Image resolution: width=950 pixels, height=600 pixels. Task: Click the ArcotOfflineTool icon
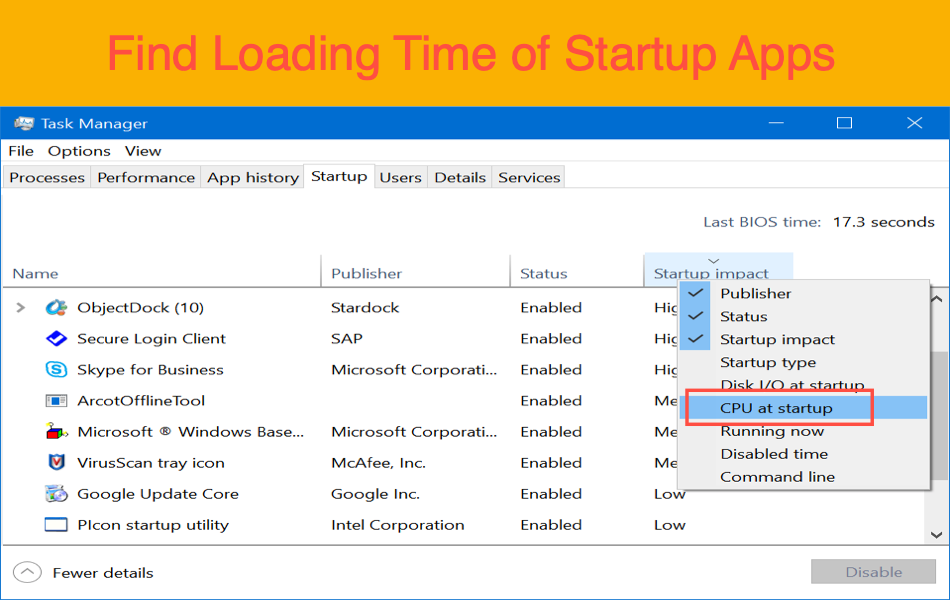pyautogui.click(x=56, y=401)
